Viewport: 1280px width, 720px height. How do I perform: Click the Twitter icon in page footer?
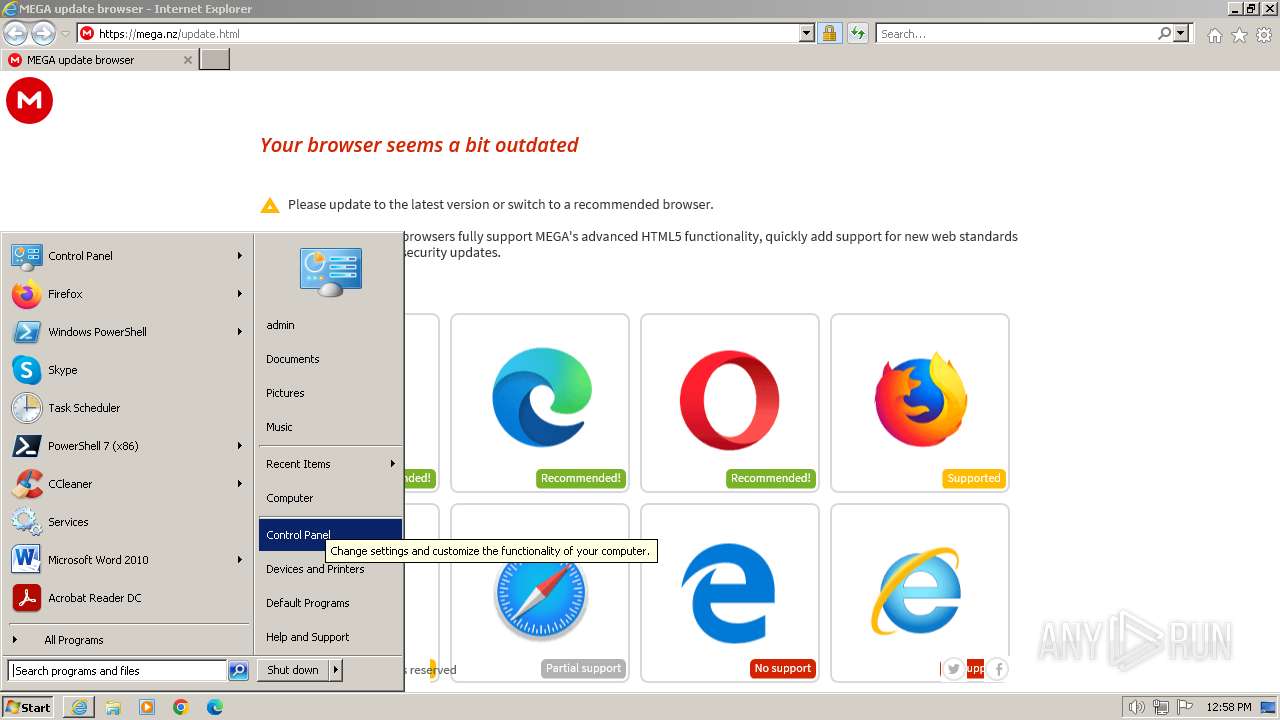click(953, 669)
